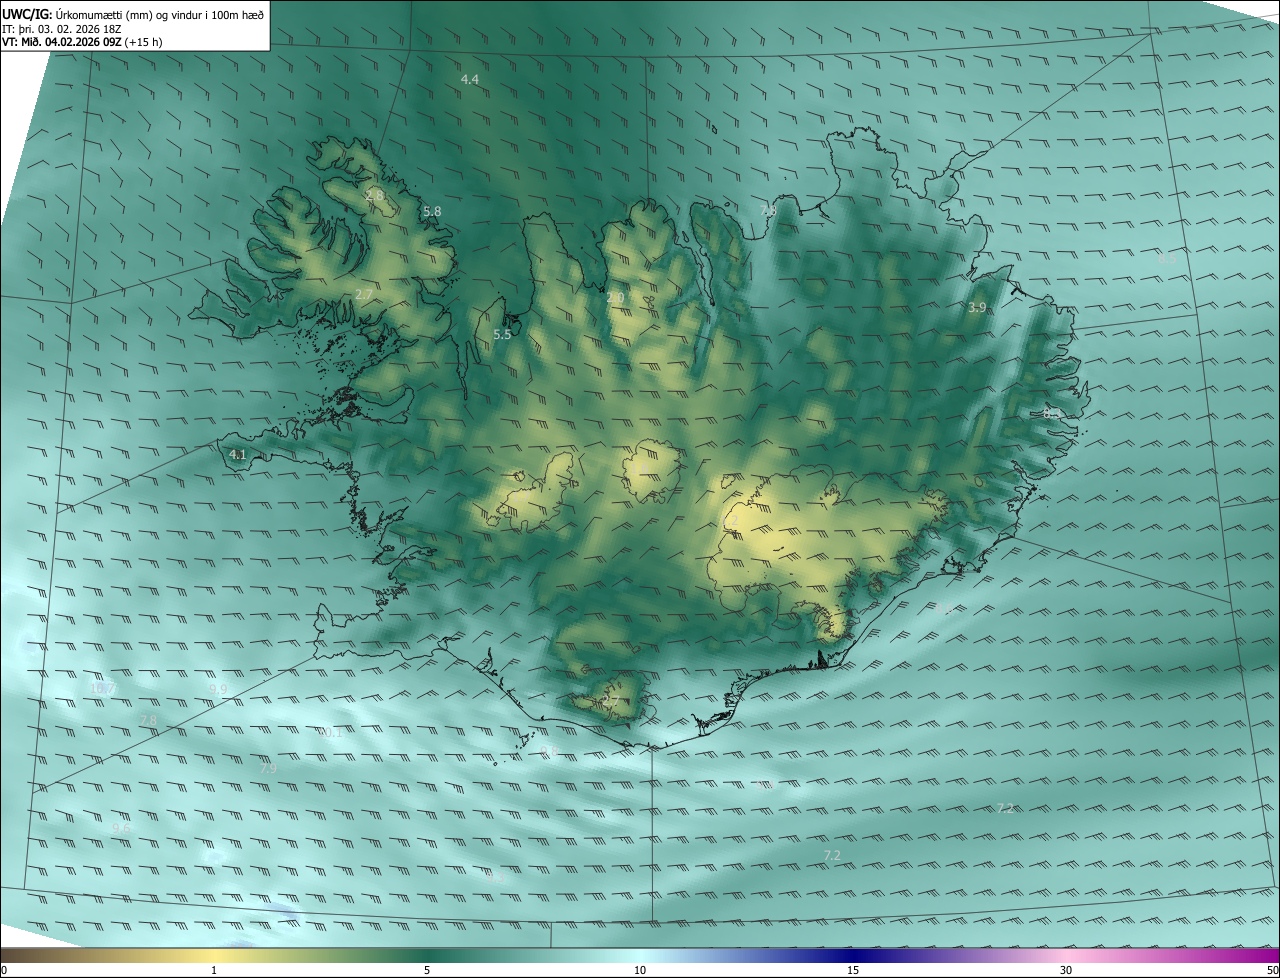
Task: Click the 7.9 value label
Action: (268, 769)
